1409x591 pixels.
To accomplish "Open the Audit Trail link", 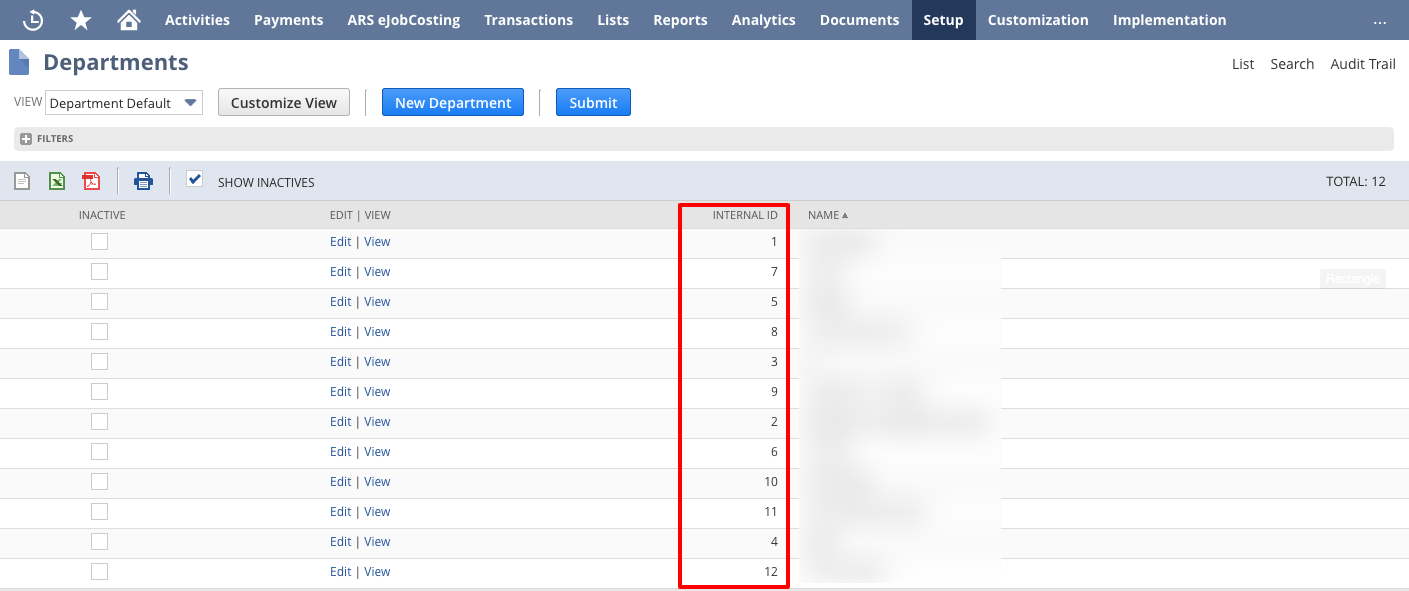I will [1363, 63].
